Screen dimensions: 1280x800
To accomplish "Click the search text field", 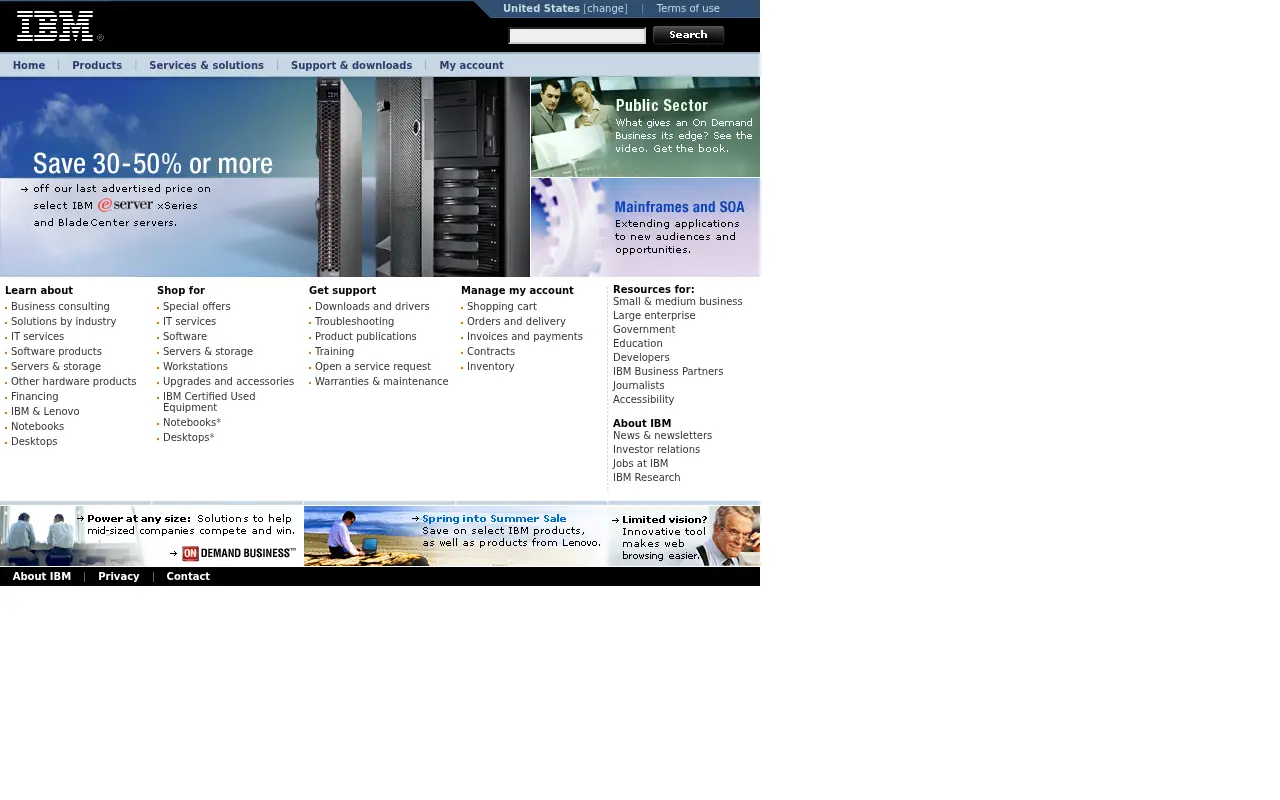I will pos(578,36).
